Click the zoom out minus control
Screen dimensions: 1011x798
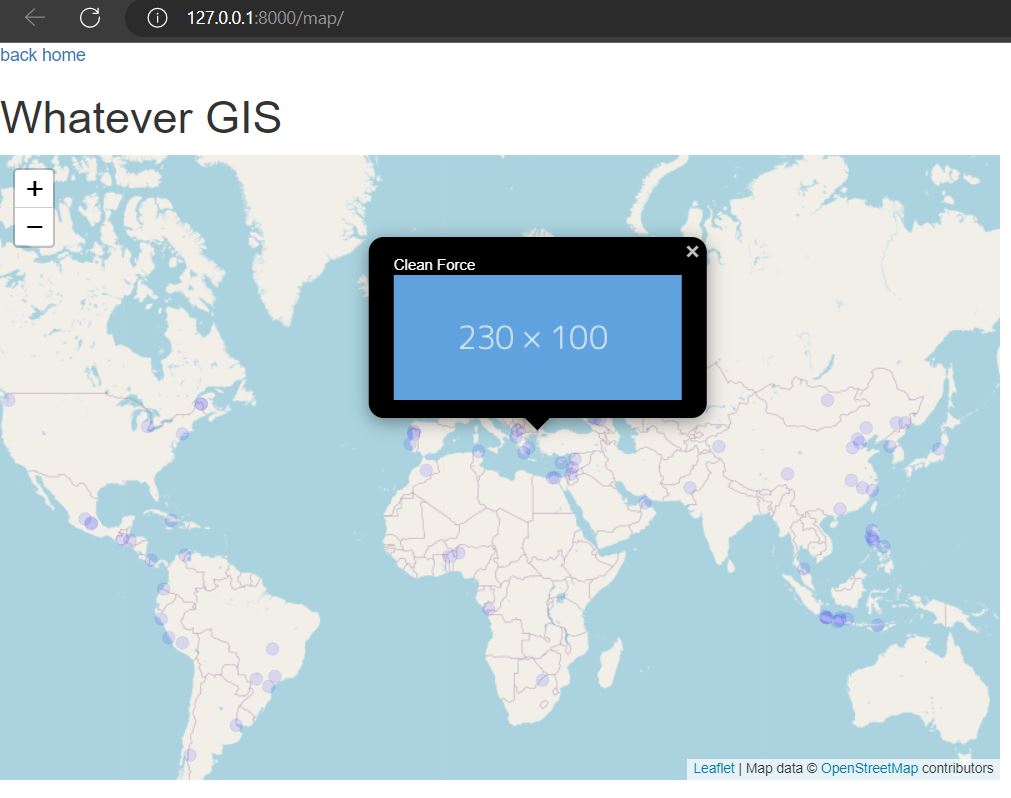(x=34, y=227)
